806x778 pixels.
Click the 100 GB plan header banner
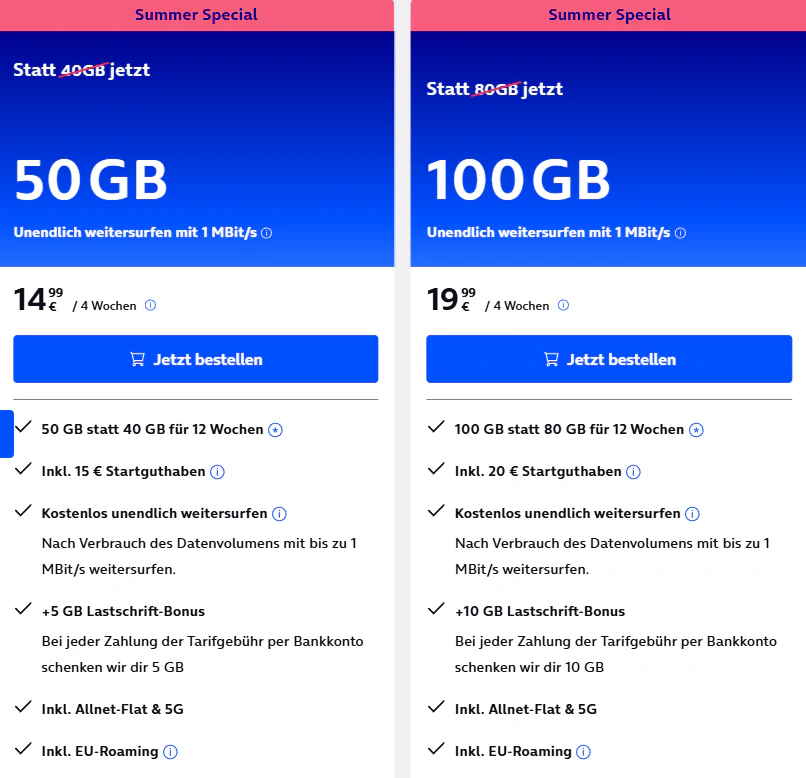(x=608, y=149)
